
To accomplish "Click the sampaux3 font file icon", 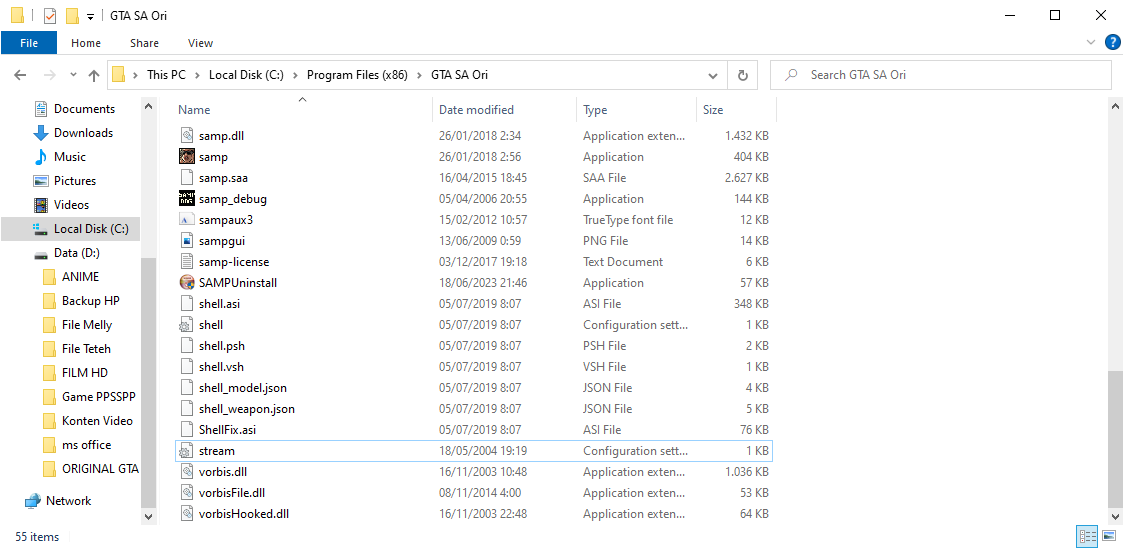I will pyautogui.click(x=186, y=219).
